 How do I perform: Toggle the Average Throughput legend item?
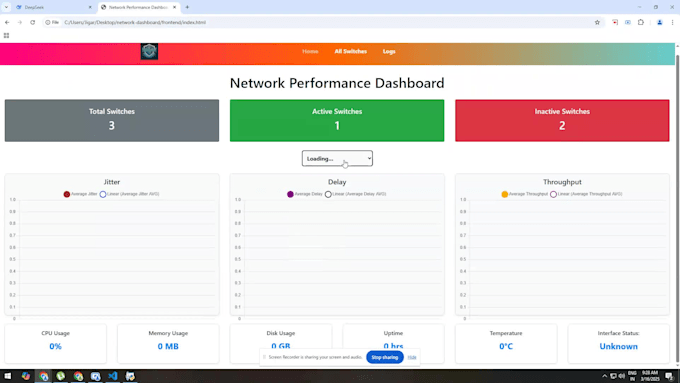coord(524,194)
